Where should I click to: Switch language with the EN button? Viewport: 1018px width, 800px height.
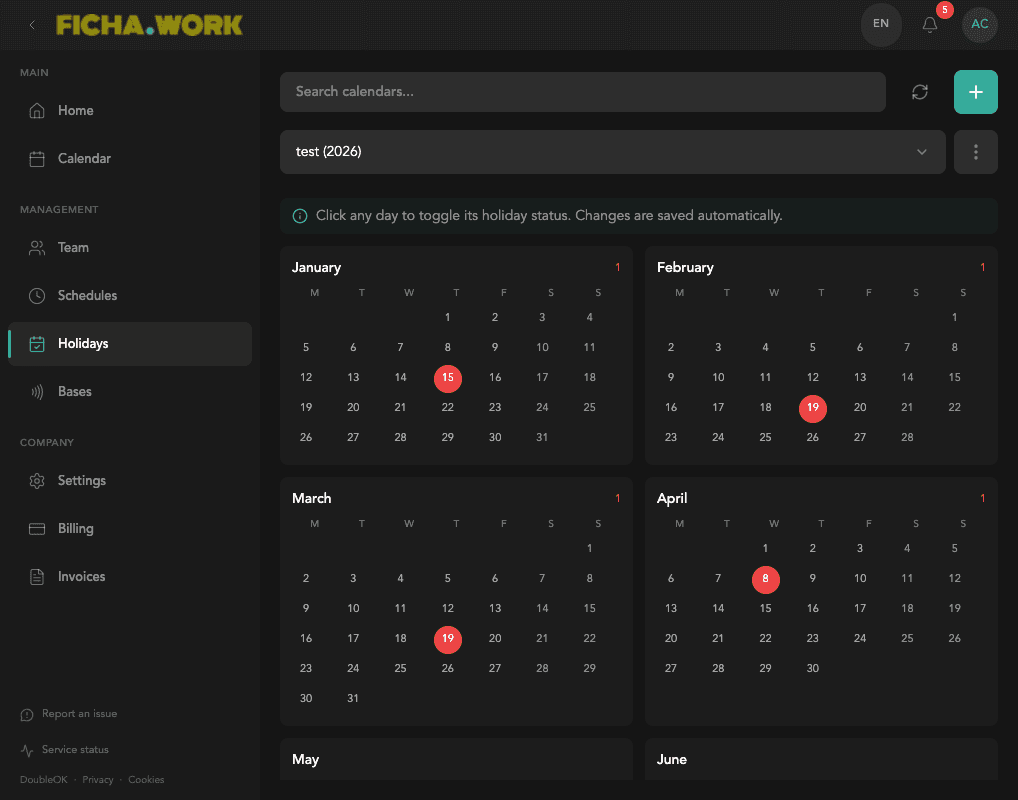pos(880,25)
